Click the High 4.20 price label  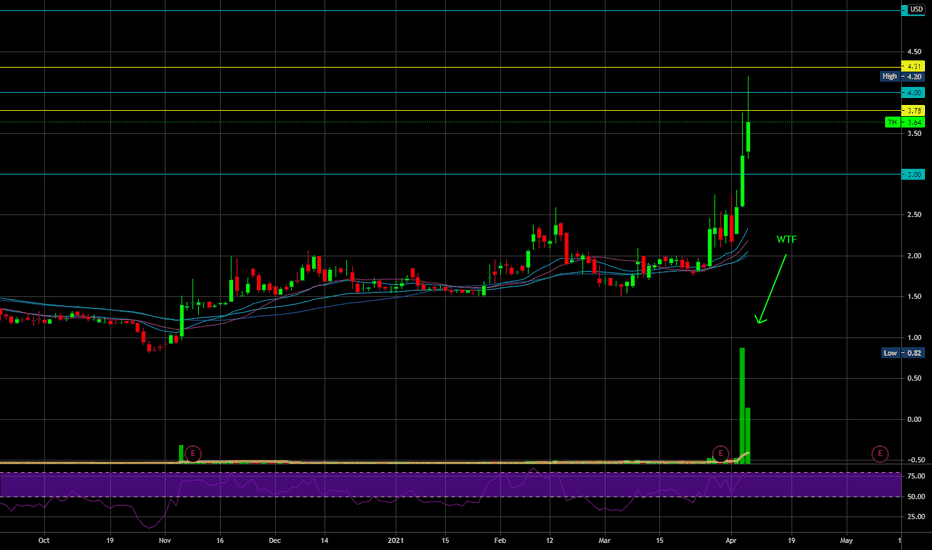click(902, 76)
